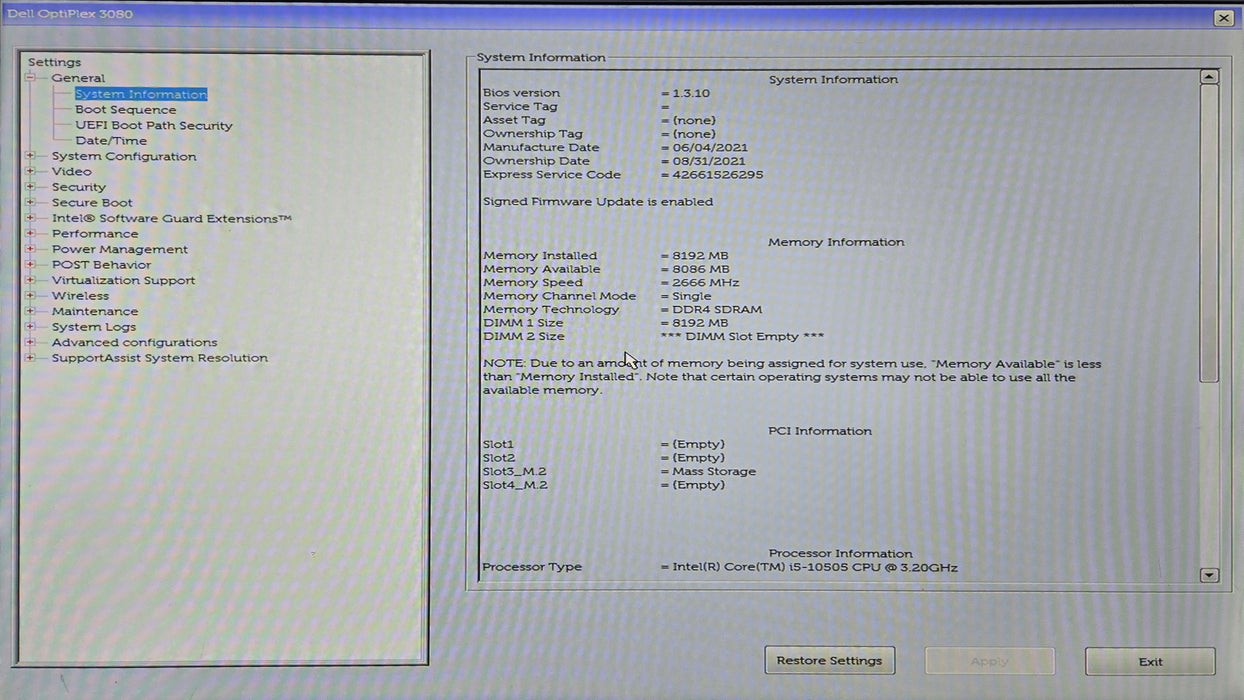Expand the POST Behavior node
This screenshot has height=700, width=1244.
[30, 265]
